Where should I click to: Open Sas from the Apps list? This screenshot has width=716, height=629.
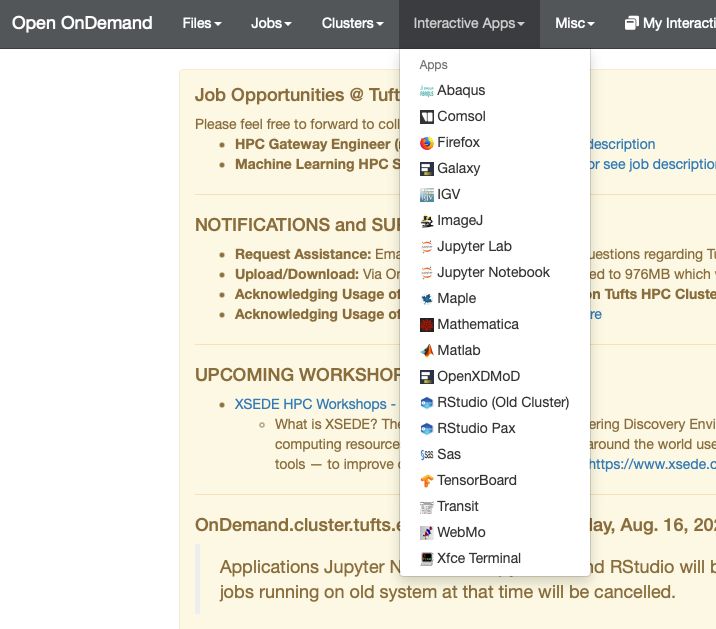pyautogui.click(x=495, y=455)
